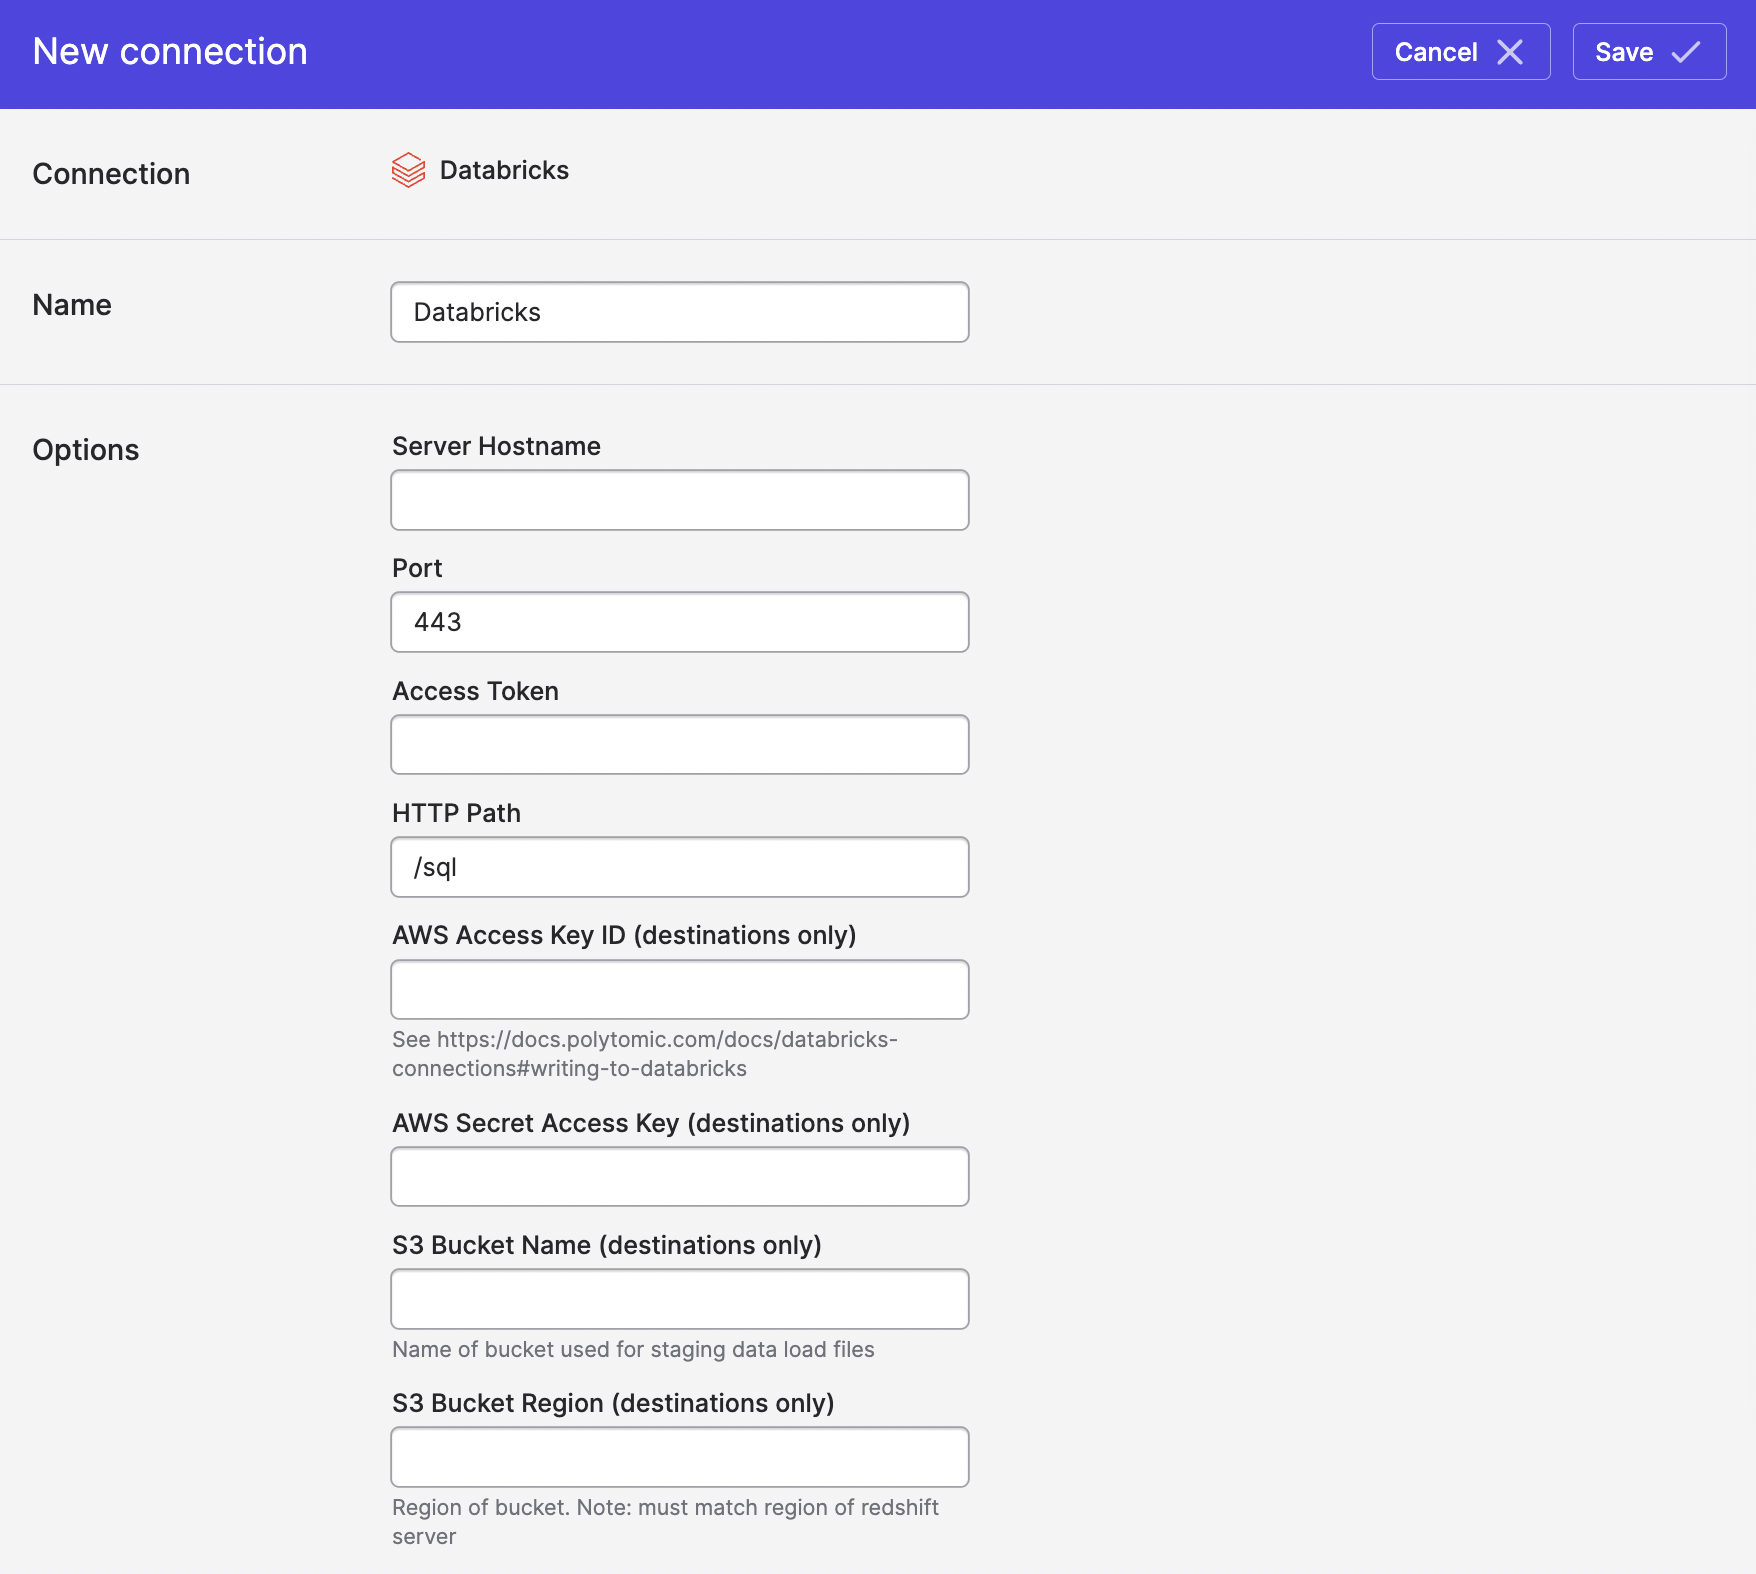Select the S3 Bucket Name field

tap(680, 1299)
